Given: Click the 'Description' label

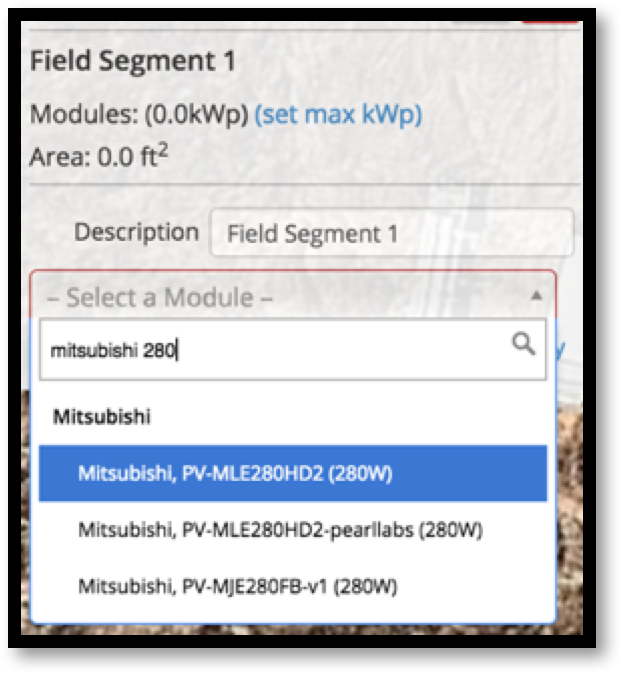Looking at the screenshot, I should pos(136,232).
